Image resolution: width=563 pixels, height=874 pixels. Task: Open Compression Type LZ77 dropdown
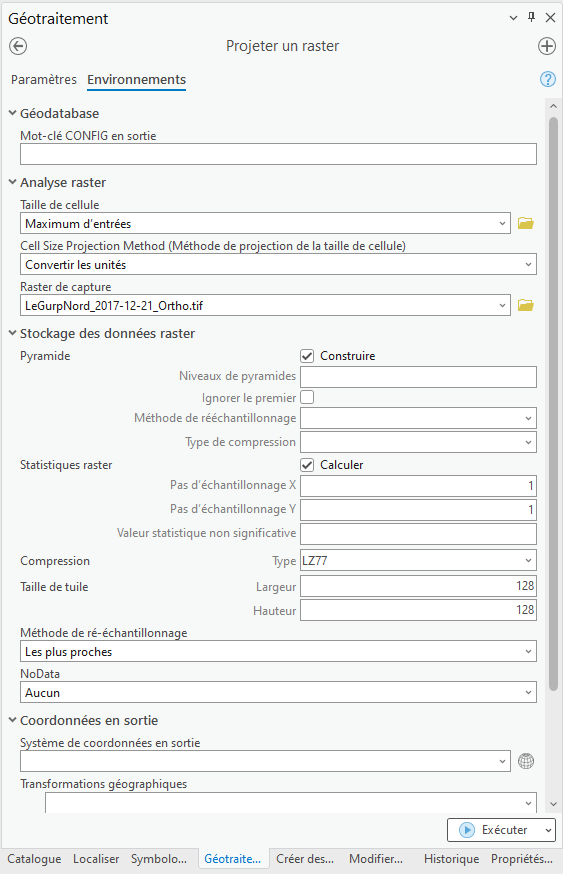[x=528, y=560]
